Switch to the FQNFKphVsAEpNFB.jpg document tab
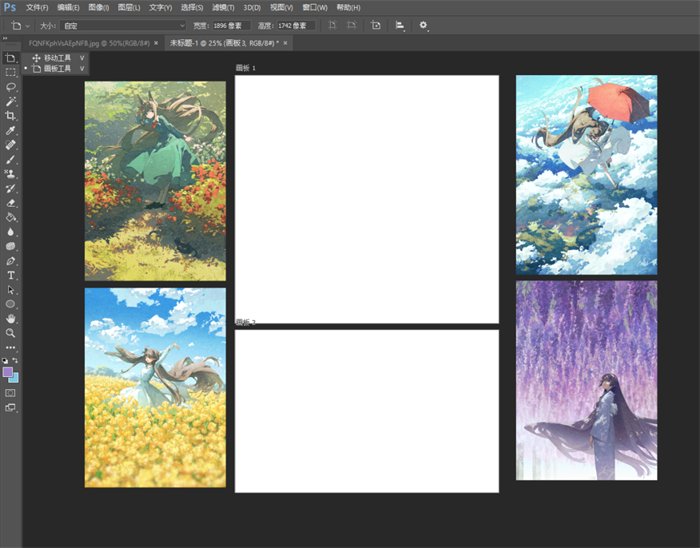Image resolution: width=700 pixels, height=548 pixels. tap(90, 44)
